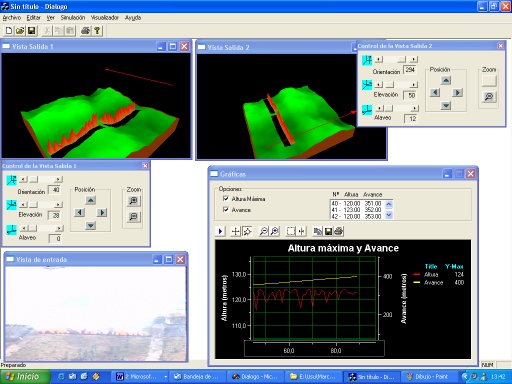Toggle the Altura Máxima checkbox
Image resolution: width=512 pixels, height=384 pixels.
coord(226,199)
